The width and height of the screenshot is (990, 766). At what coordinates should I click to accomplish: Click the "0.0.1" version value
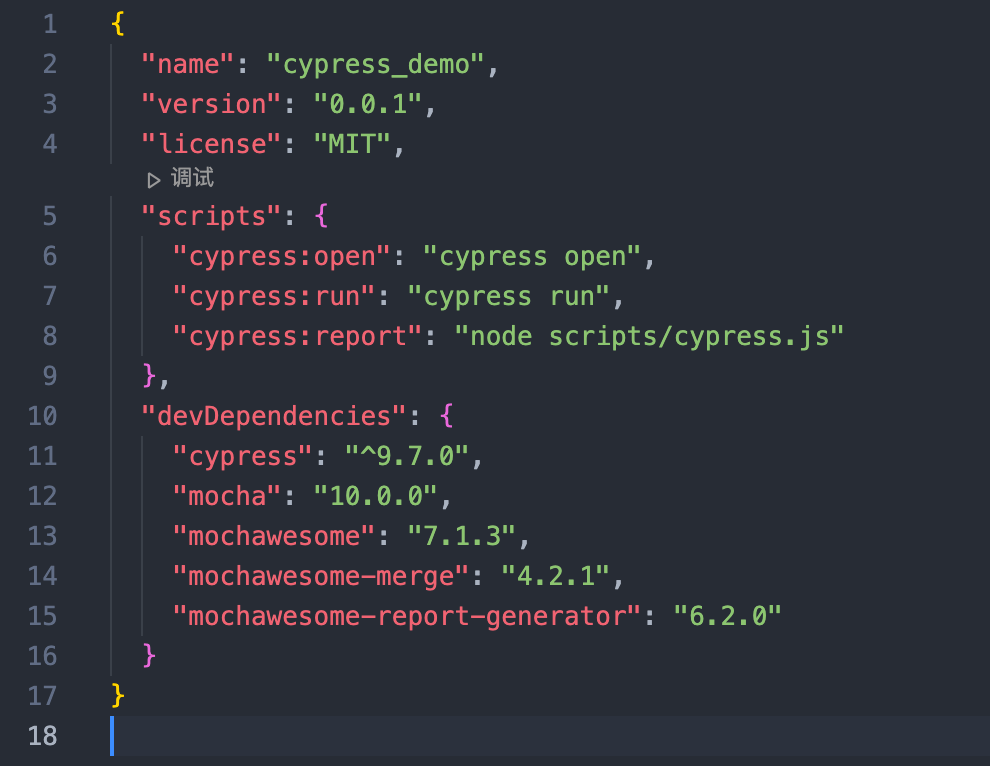[x=368, y=104]
